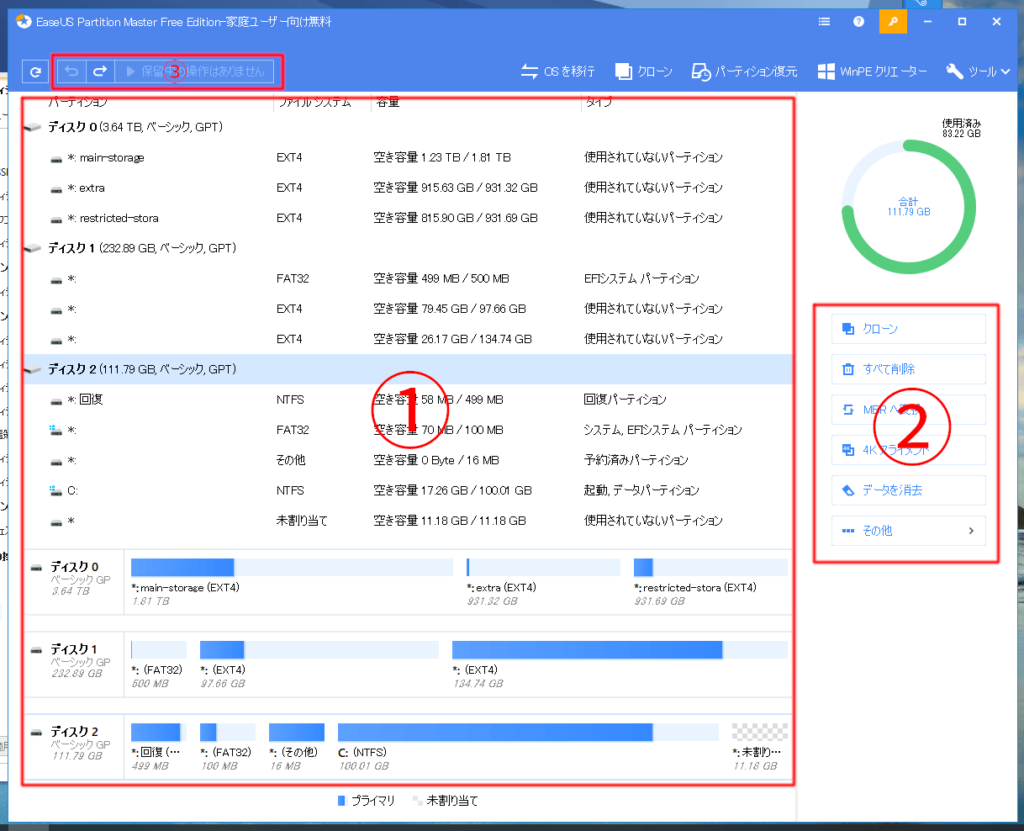
Task: Click the 容量 column header
Action: 388,102
